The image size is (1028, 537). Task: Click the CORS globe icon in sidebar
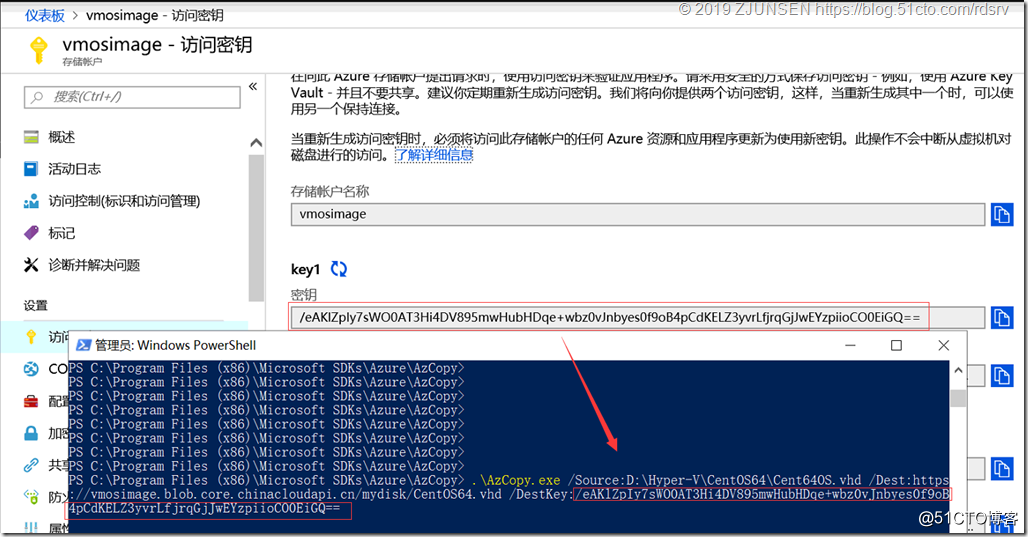pyautogui.click(x=31, y=369)
